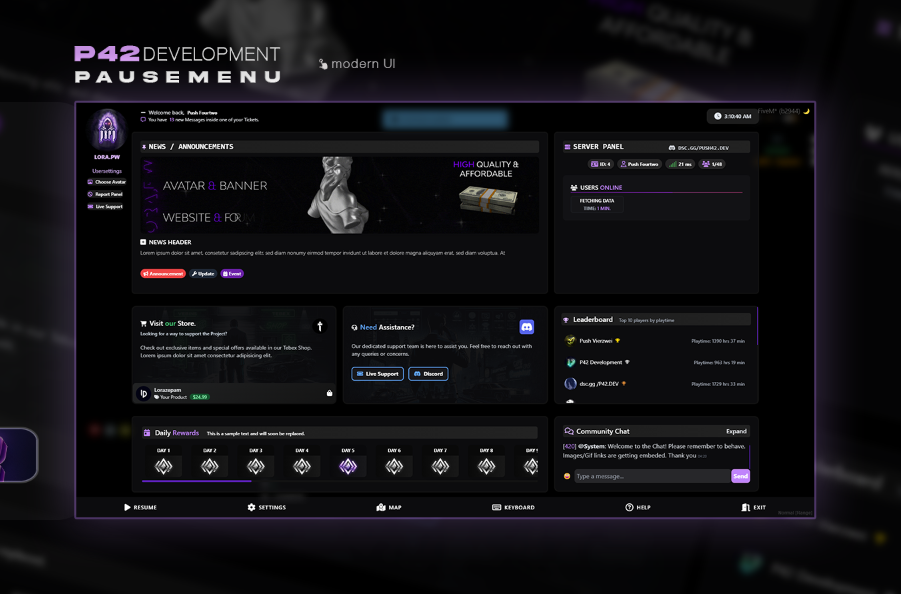This screenshot has width=901, height=594.
Task: Toggle the Event filter pill
Action: 232,273
